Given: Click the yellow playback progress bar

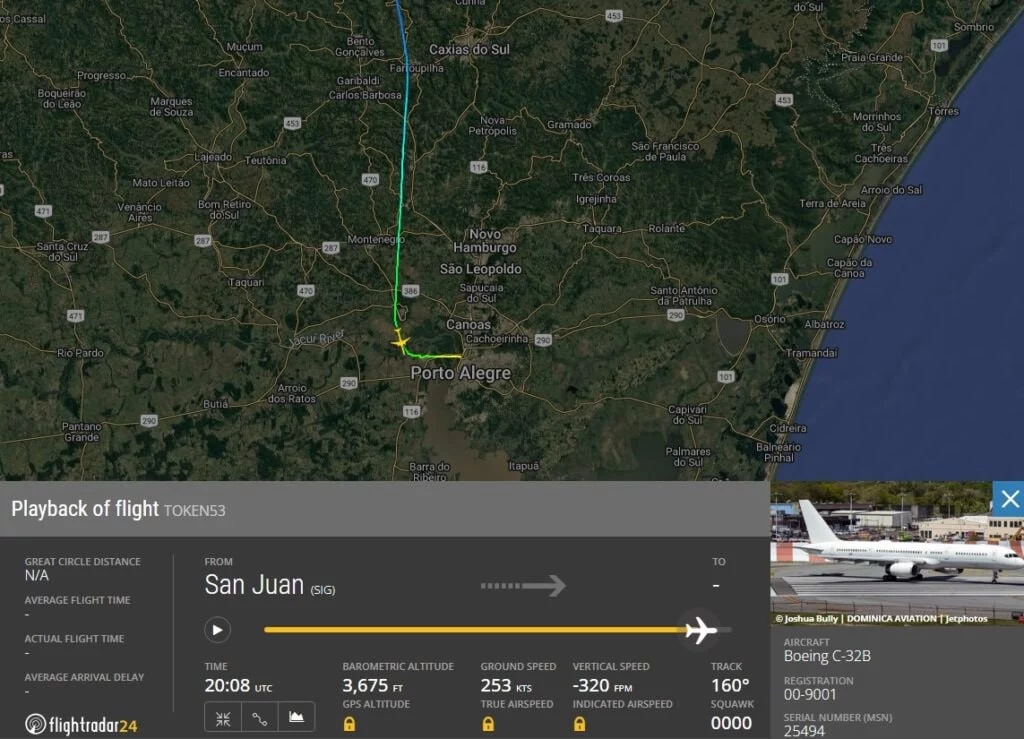Looking at the screenshot, I should 475,630.
